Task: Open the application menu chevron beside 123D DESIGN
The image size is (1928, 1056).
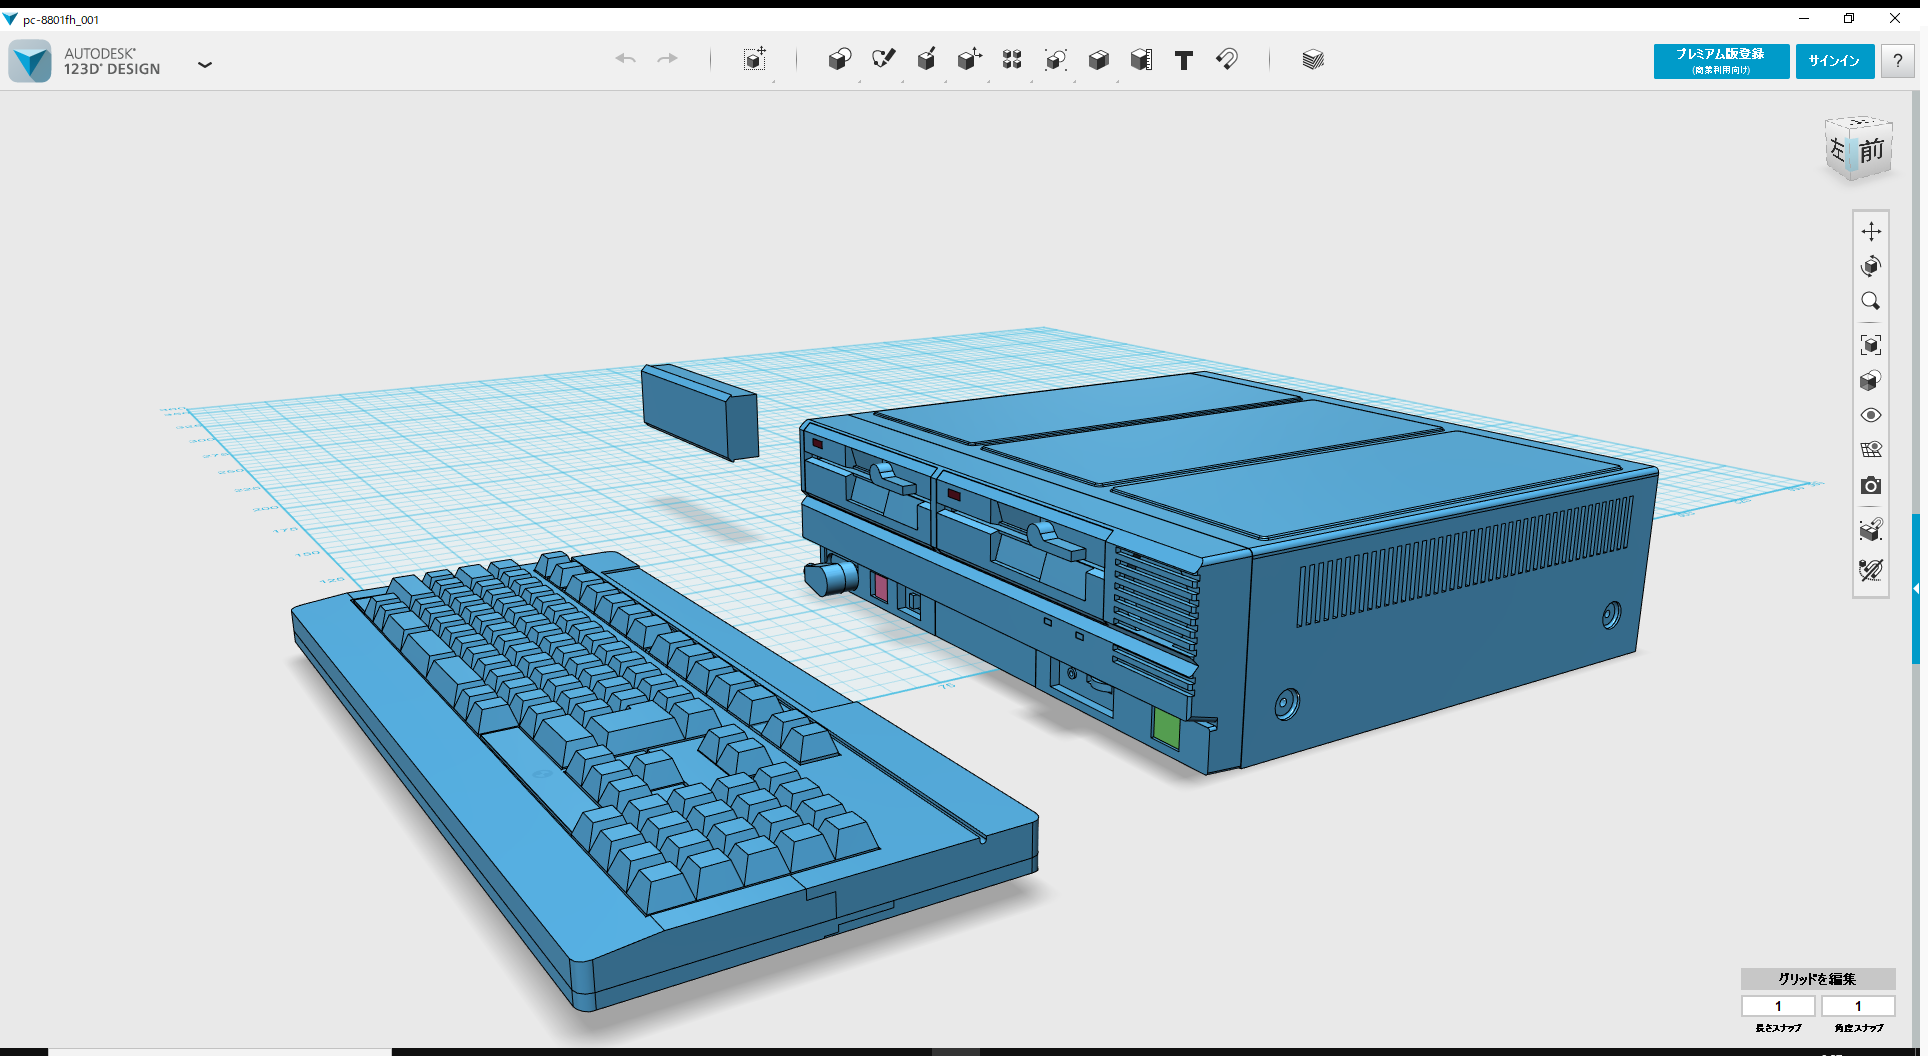Action: point(205,64)
